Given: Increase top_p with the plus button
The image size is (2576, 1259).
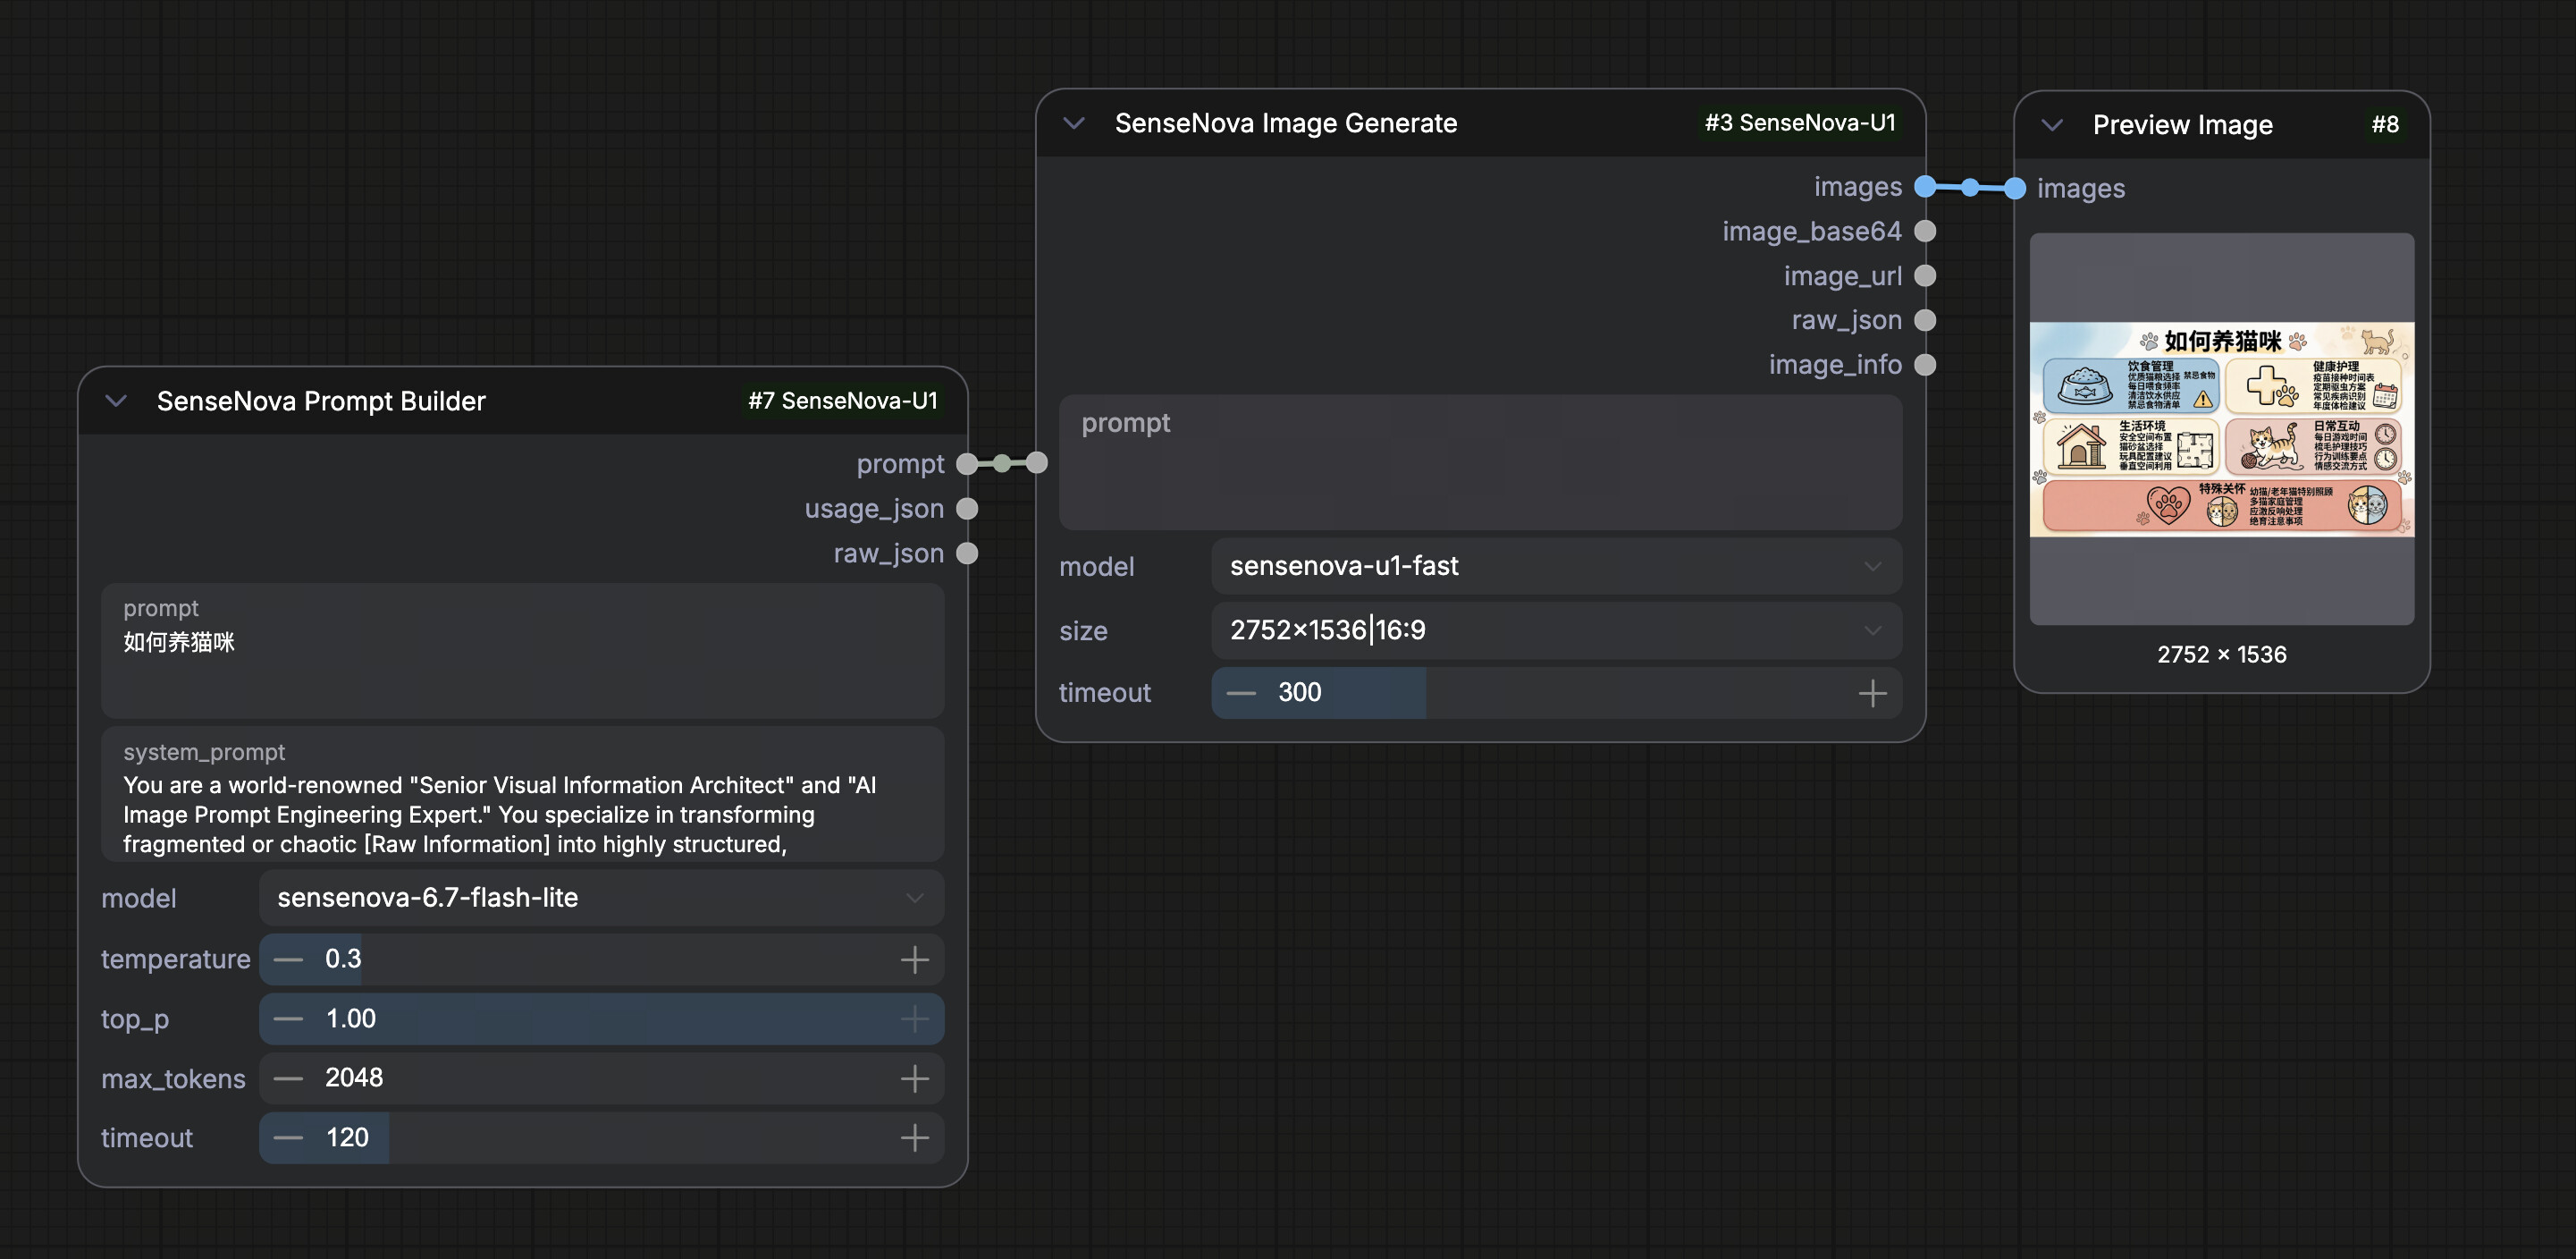Looking at the screenshot, I should point(914,1019).
